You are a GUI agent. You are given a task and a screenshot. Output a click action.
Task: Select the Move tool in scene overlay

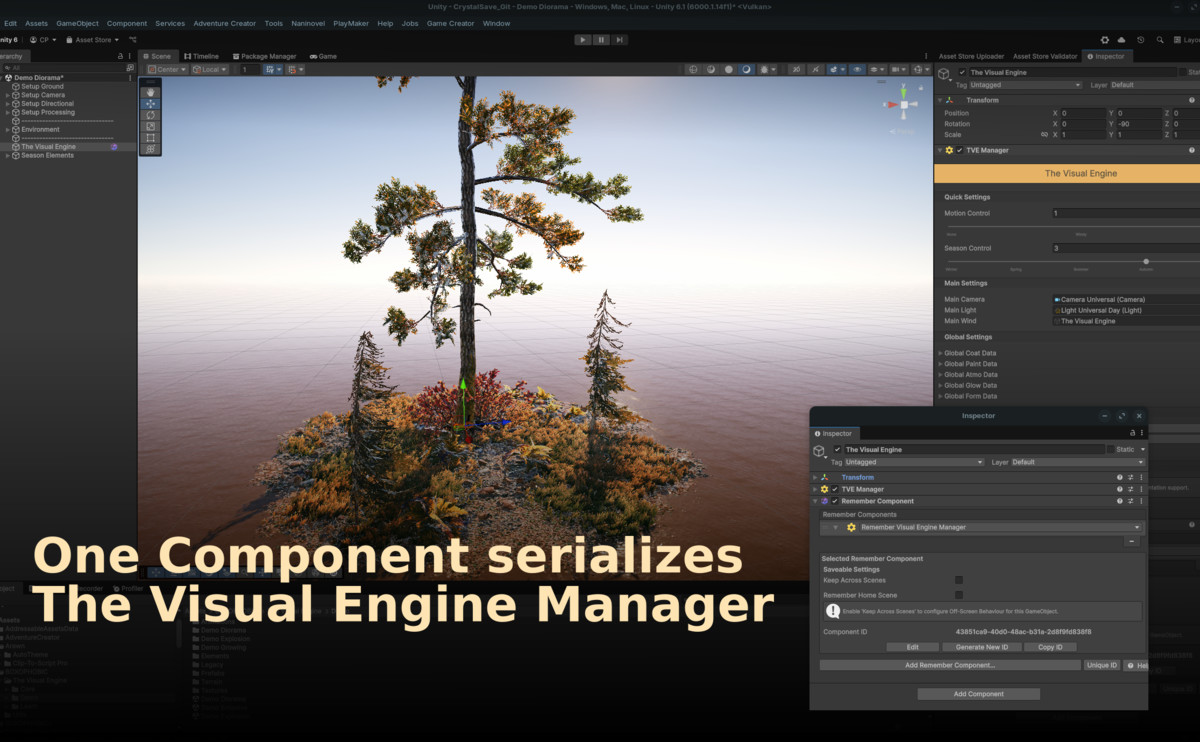point(151,104)
